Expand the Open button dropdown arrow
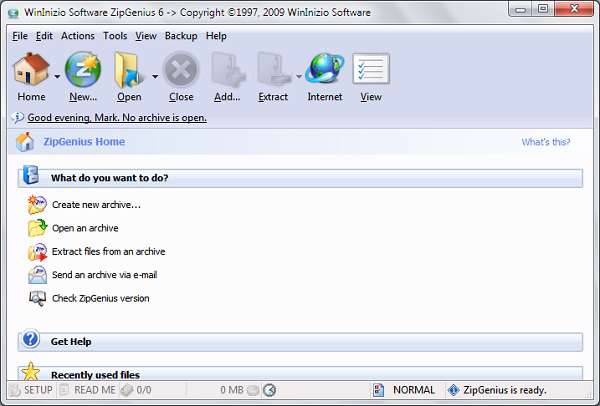Viewport: 600px width, 406px height. pos(155,77)
